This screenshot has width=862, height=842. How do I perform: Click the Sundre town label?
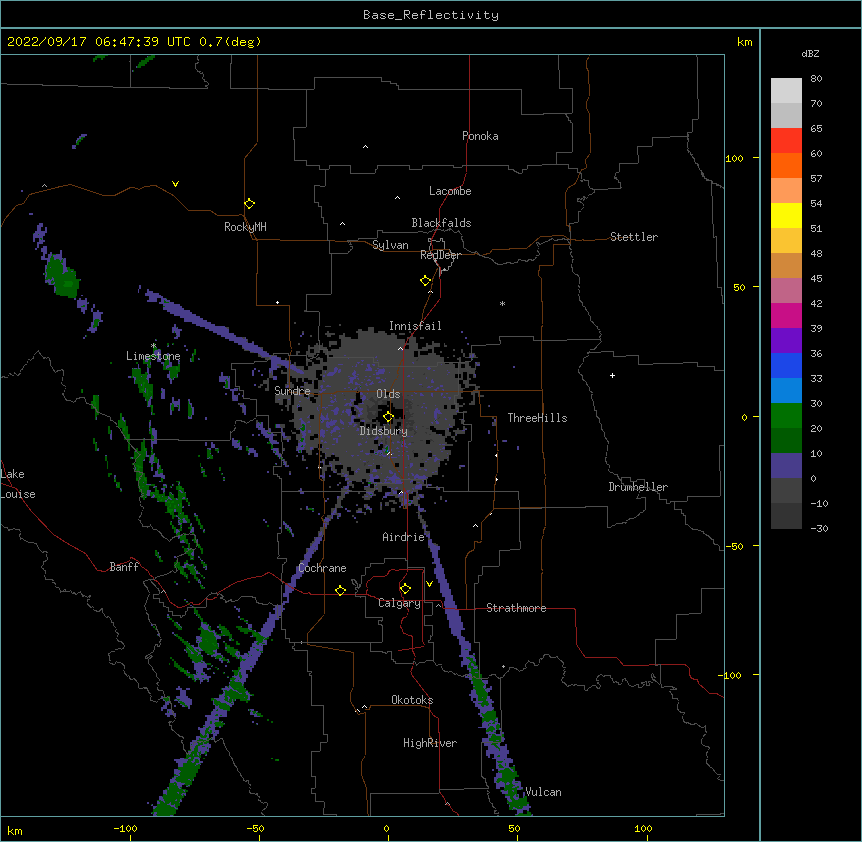(292, 391)
